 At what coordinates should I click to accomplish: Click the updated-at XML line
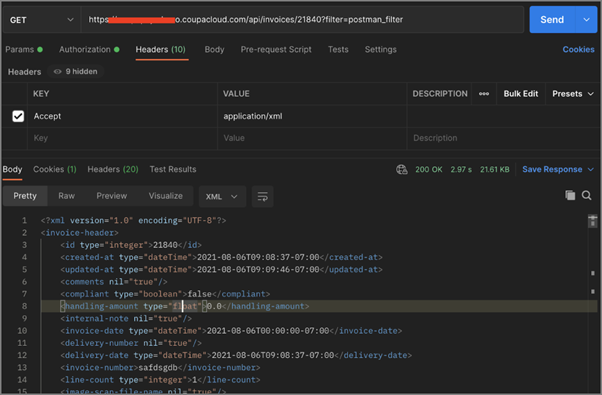point(221,269)
